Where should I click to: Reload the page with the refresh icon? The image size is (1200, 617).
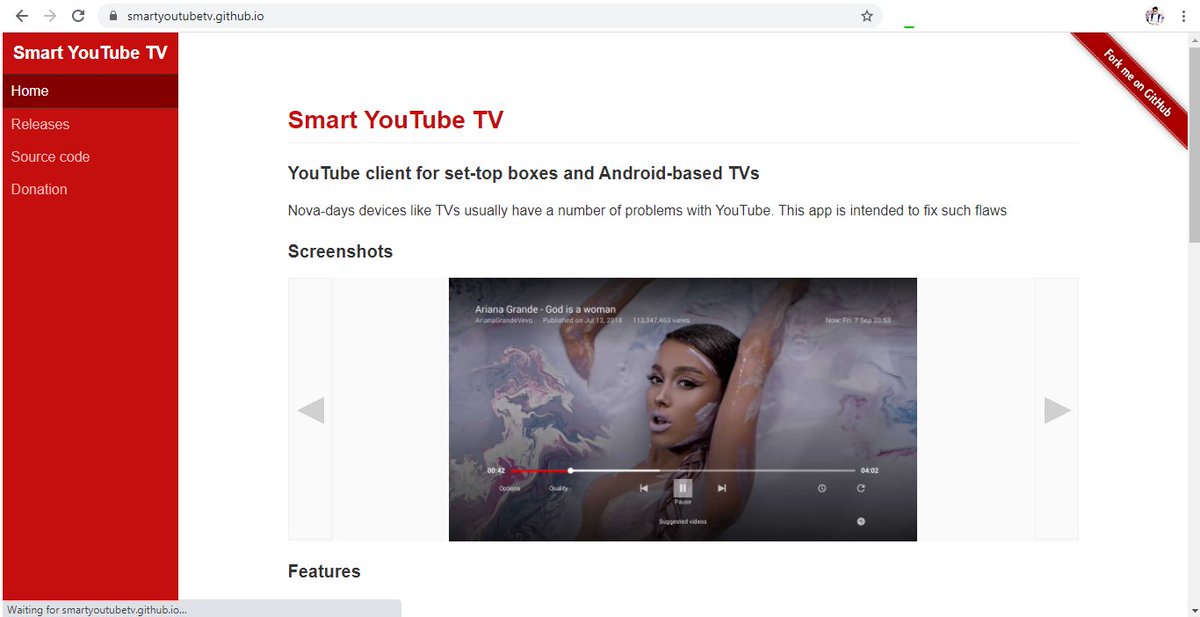78,16
